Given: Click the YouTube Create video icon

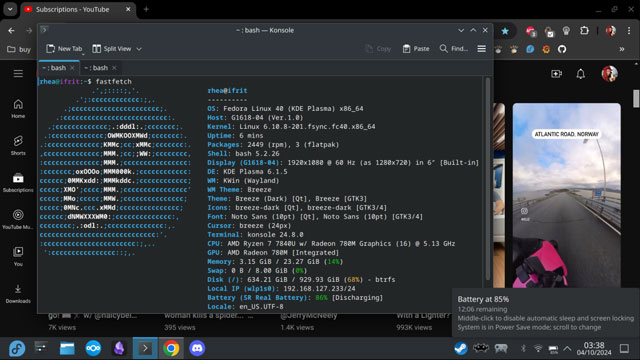Looking at the screenshot, I should 556,74.
